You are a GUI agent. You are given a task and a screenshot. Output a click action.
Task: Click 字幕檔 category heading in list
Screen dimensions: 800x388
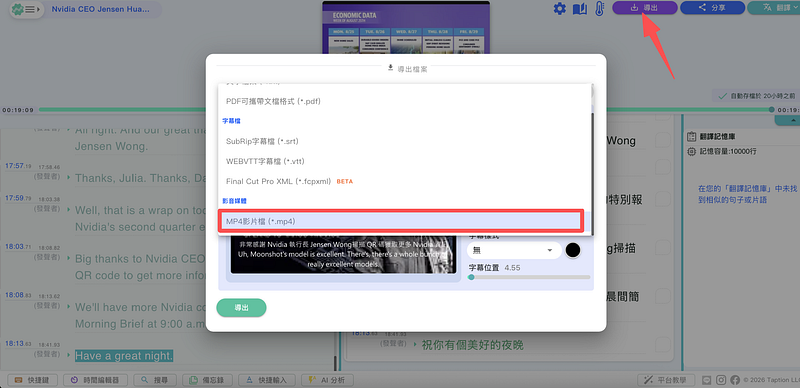tap(232, 121)
